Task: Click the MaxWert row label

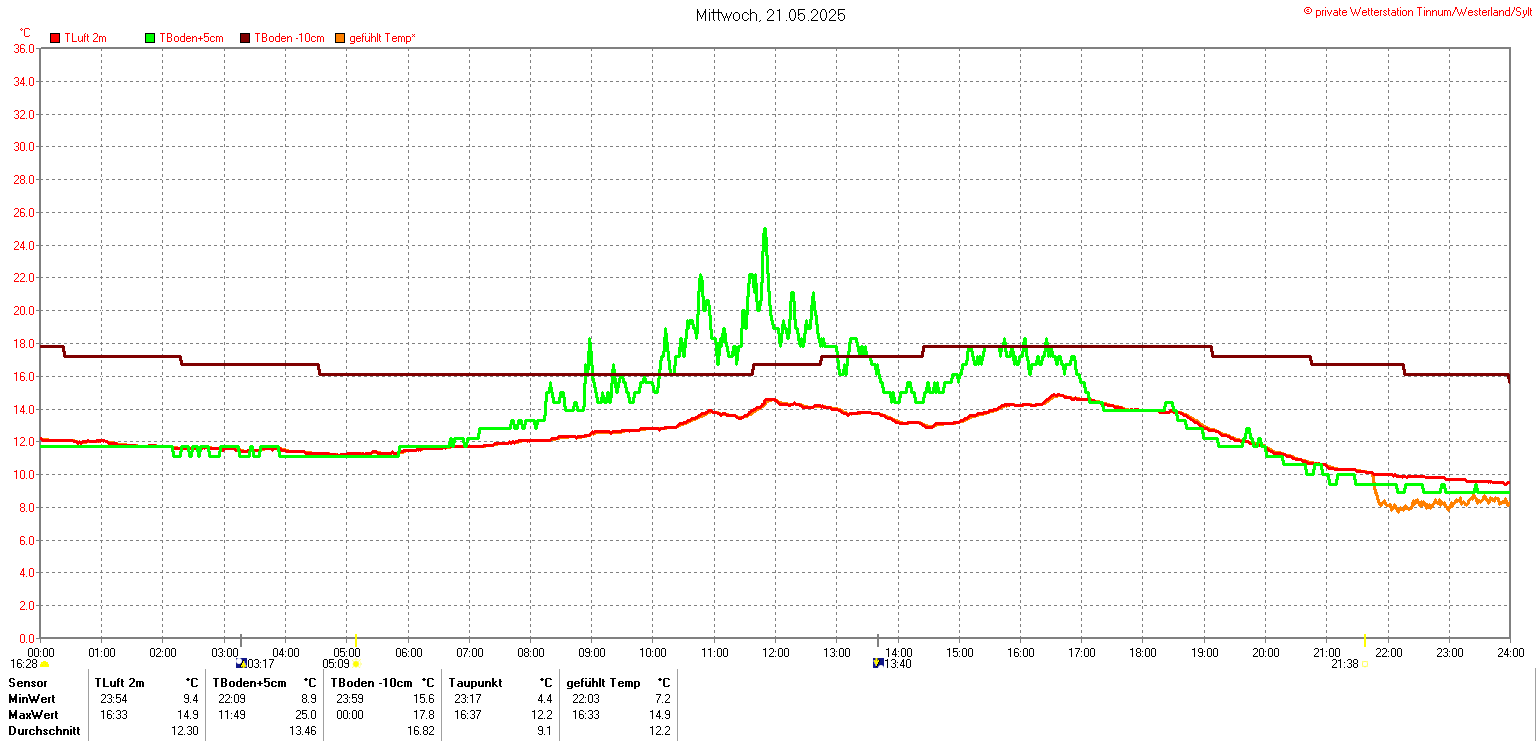Action: point(33,715)
